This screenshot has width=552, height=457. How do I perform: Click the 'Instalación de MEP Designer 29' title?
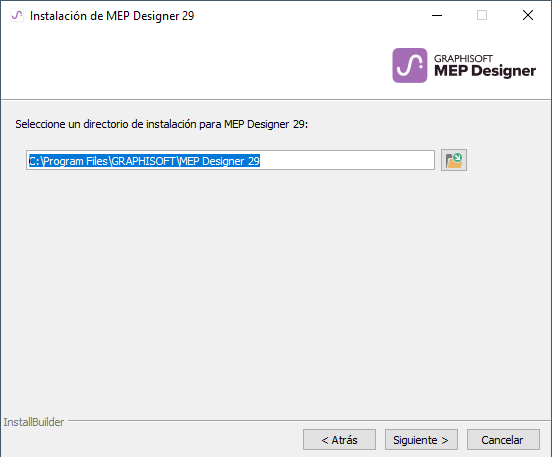pos(112,16)
